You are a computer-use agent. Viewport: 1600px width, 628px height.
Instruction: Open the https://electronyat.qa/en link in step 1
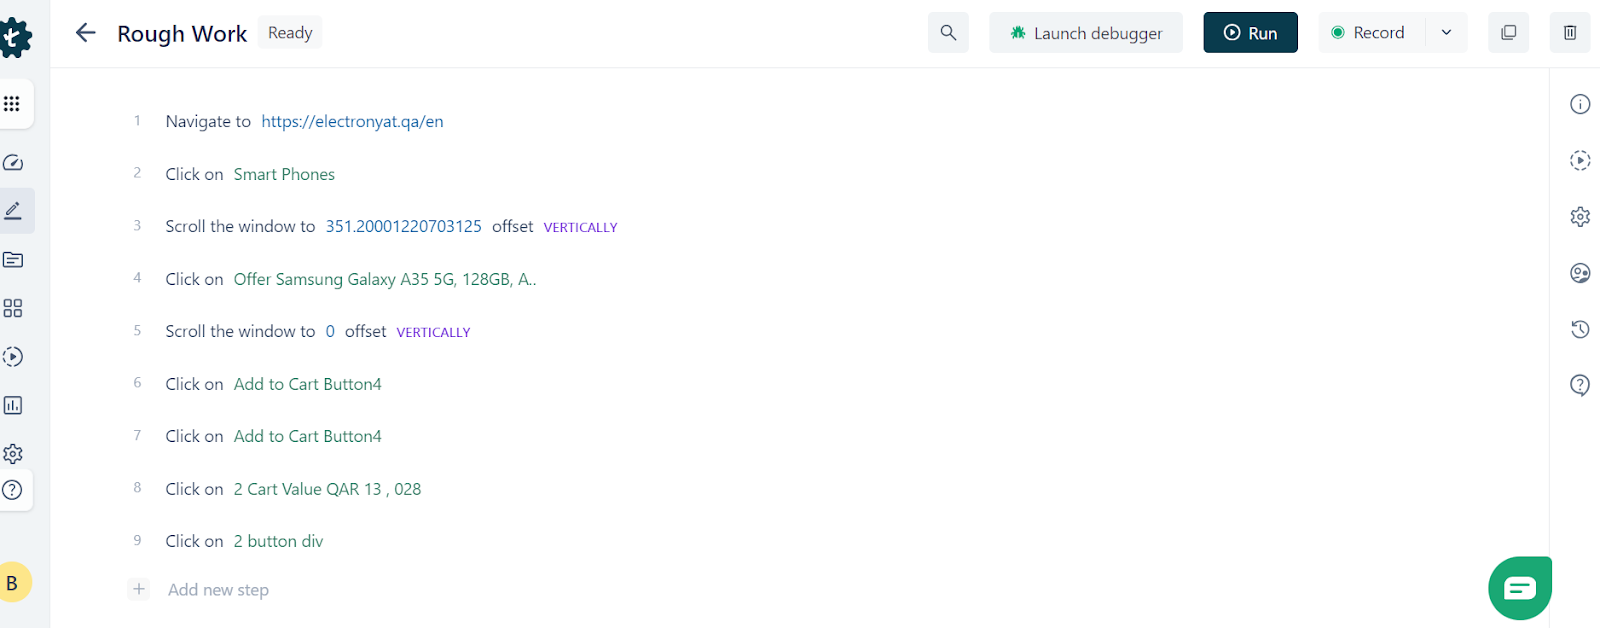click(352, 121)
